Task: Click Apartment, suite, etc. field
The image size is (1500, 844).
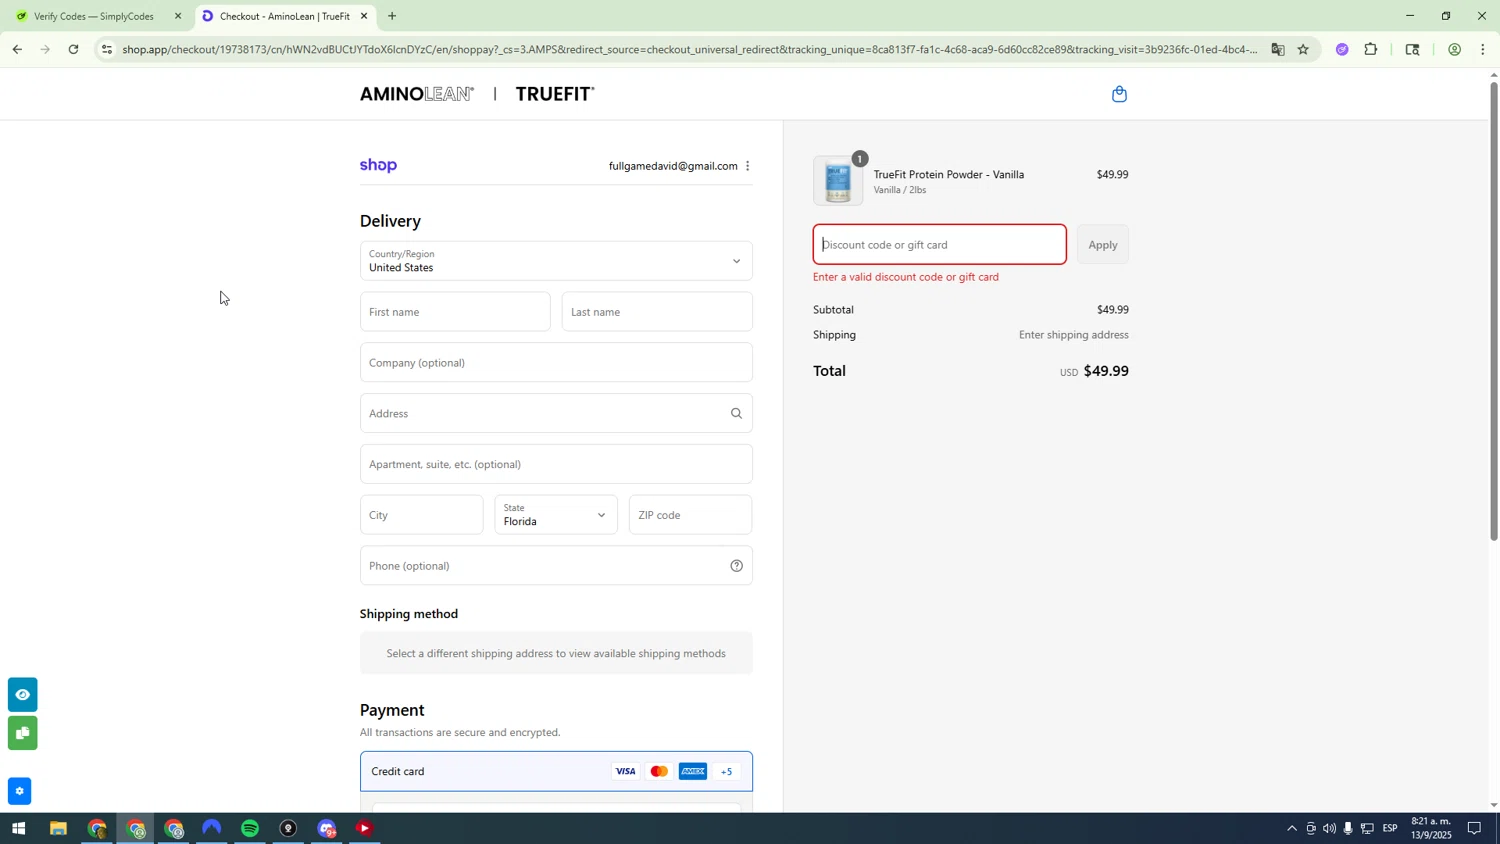Action: [x=556, y=464]
